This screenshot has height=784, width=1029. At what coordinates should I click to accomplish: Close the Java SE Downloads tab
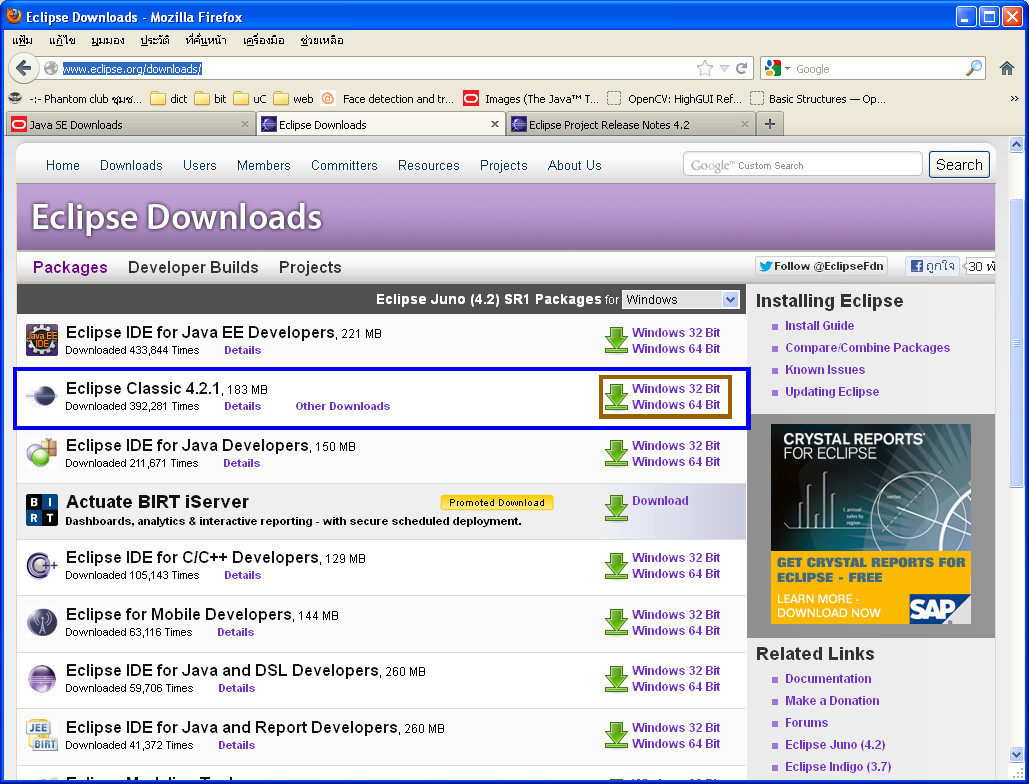point(245,124)
